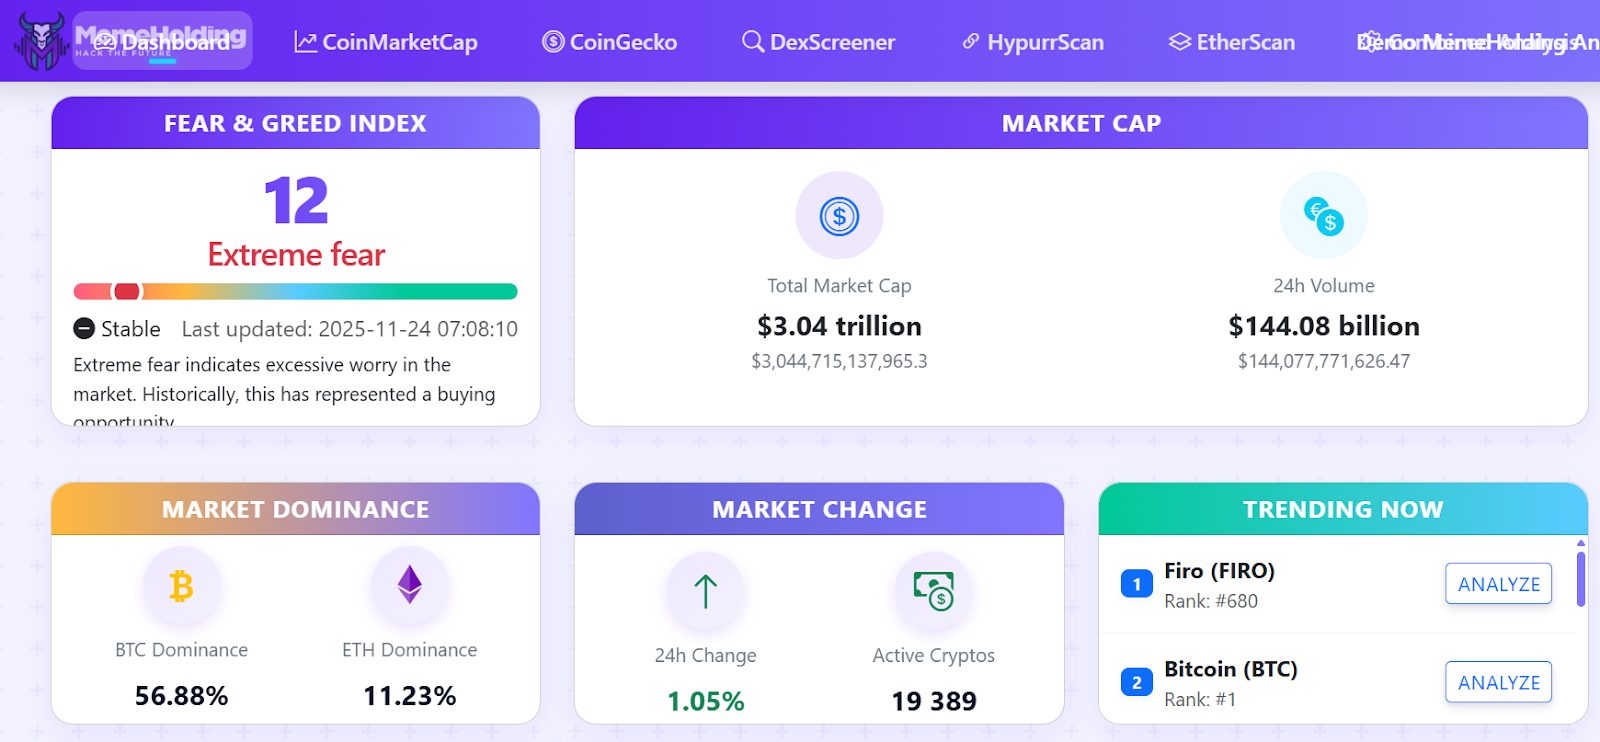Click the Fear & Greed gauge marker

point(127,291)
